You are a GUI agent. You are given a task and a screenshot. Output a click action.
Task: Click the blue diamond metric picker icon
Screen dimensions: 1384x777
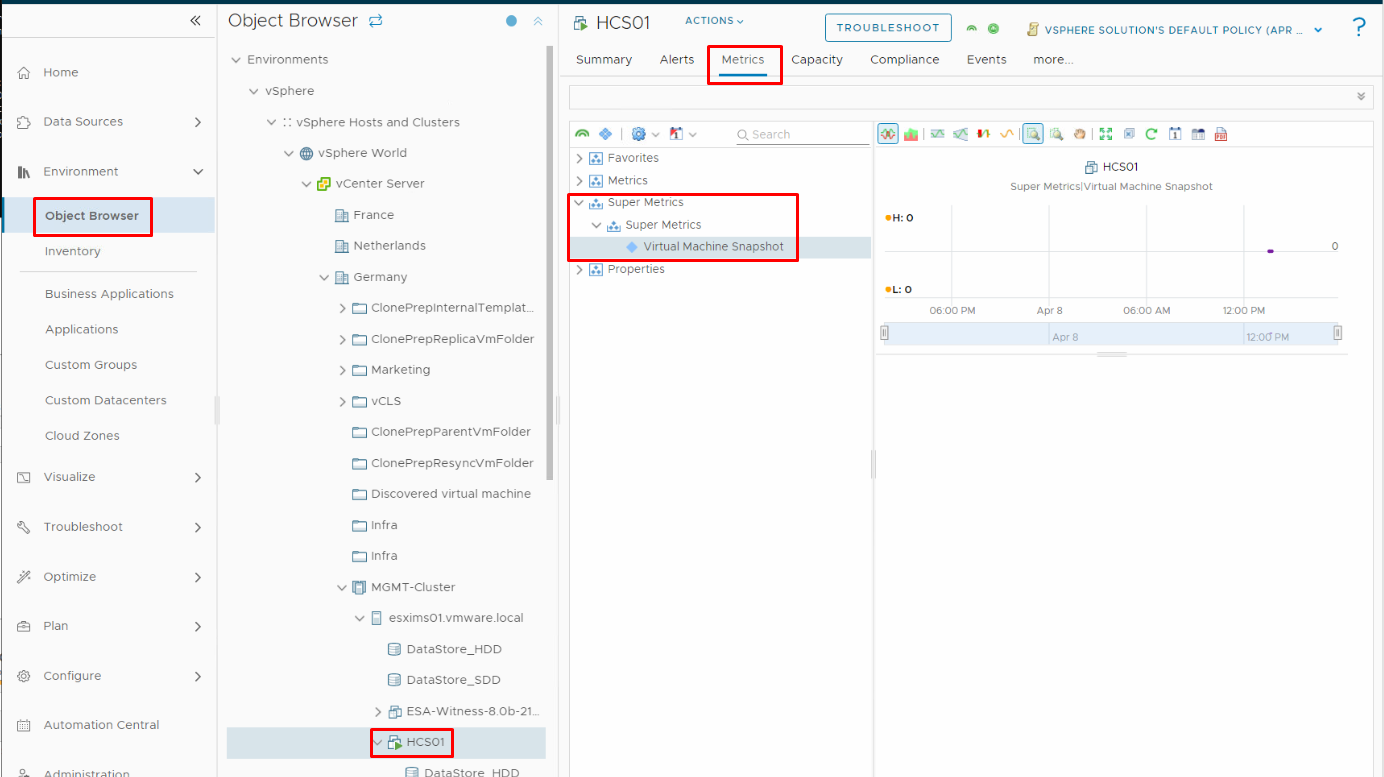605,134
